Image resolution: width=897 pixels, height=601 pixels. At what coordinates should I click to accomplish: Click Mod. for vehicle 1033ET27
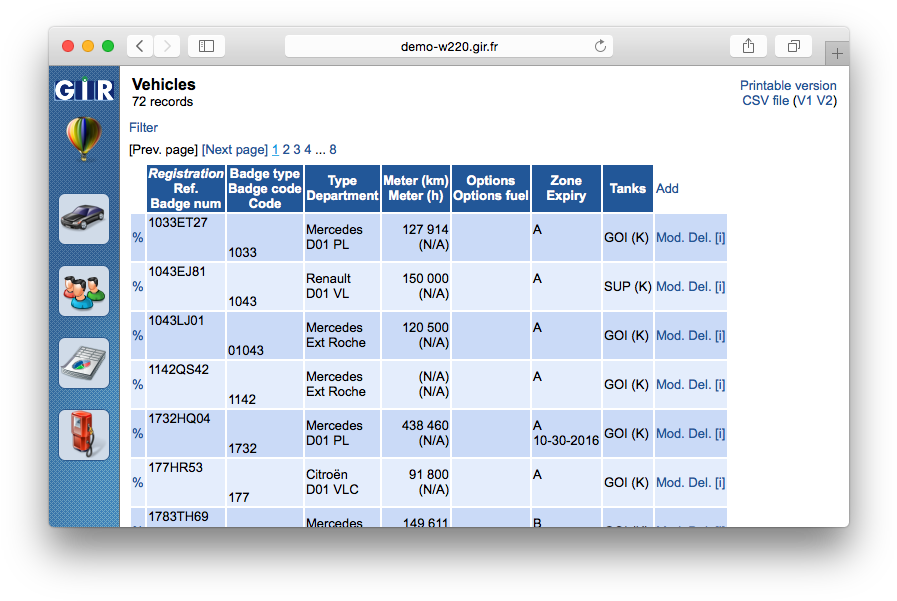point(670,238)
